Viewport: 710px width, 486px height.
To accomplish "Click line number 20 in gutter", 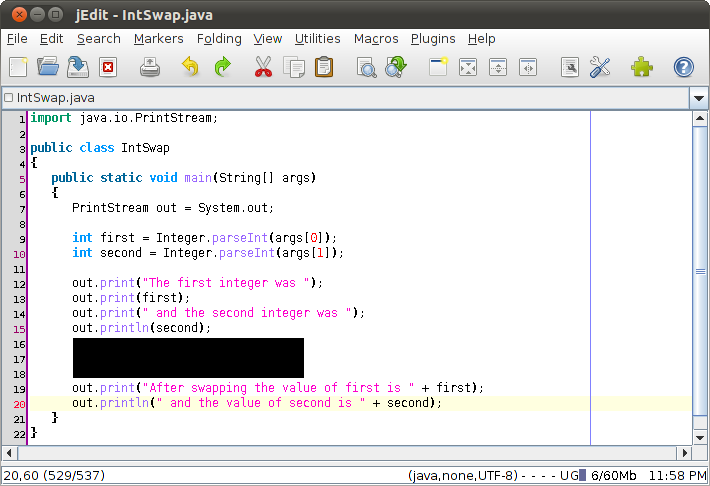I will [19, 404].
